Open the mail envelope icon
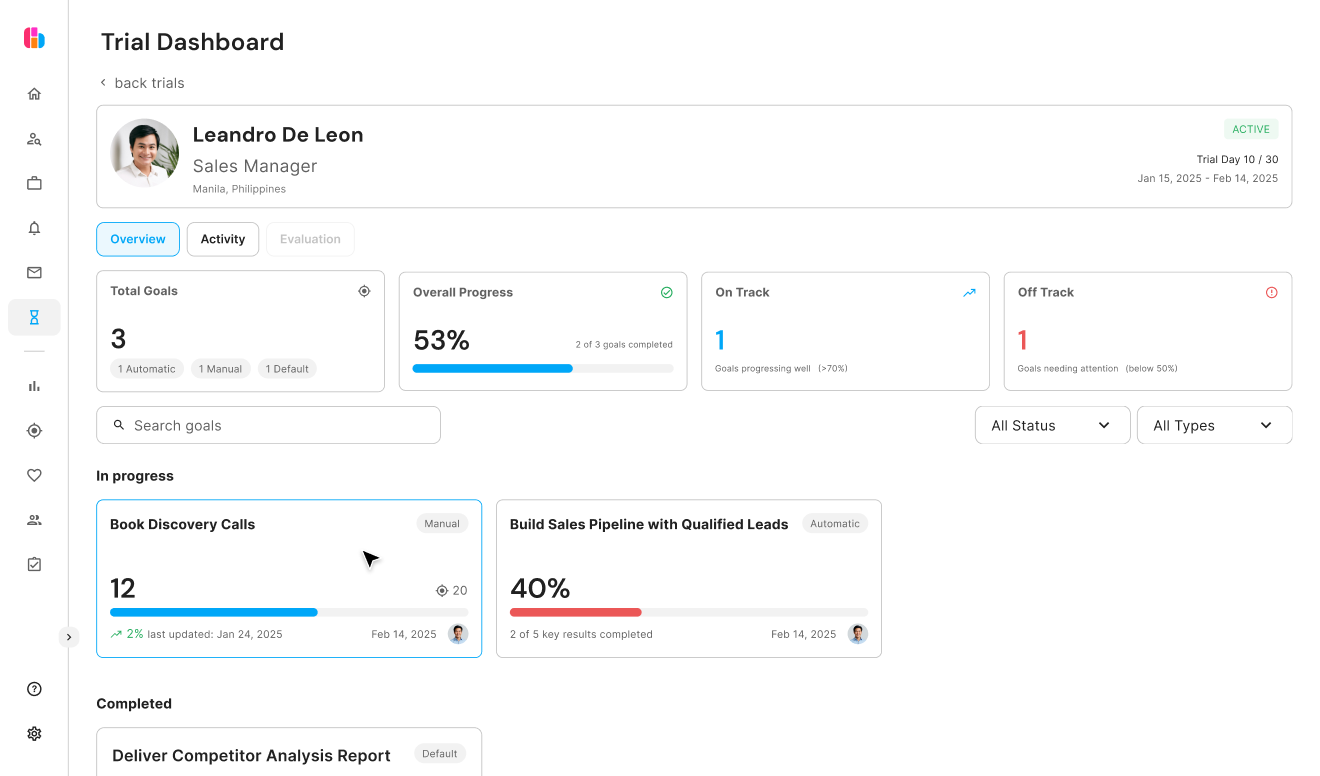 point(34,272)
